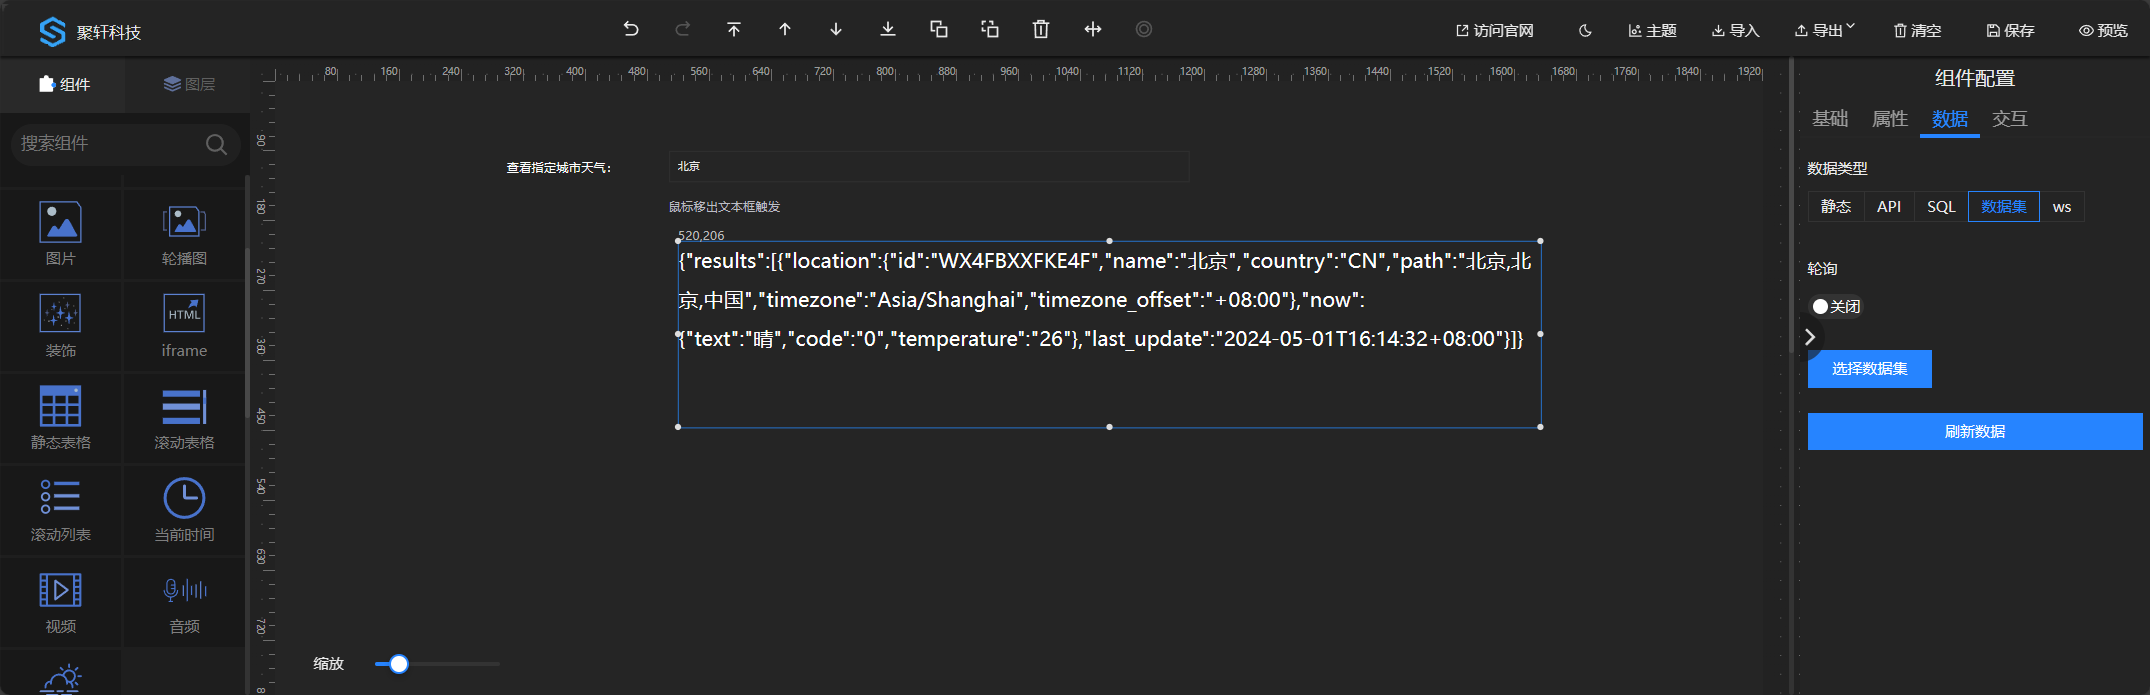
Task: Click the greyed-out redo arrow
Action: (x=683, y=29)
